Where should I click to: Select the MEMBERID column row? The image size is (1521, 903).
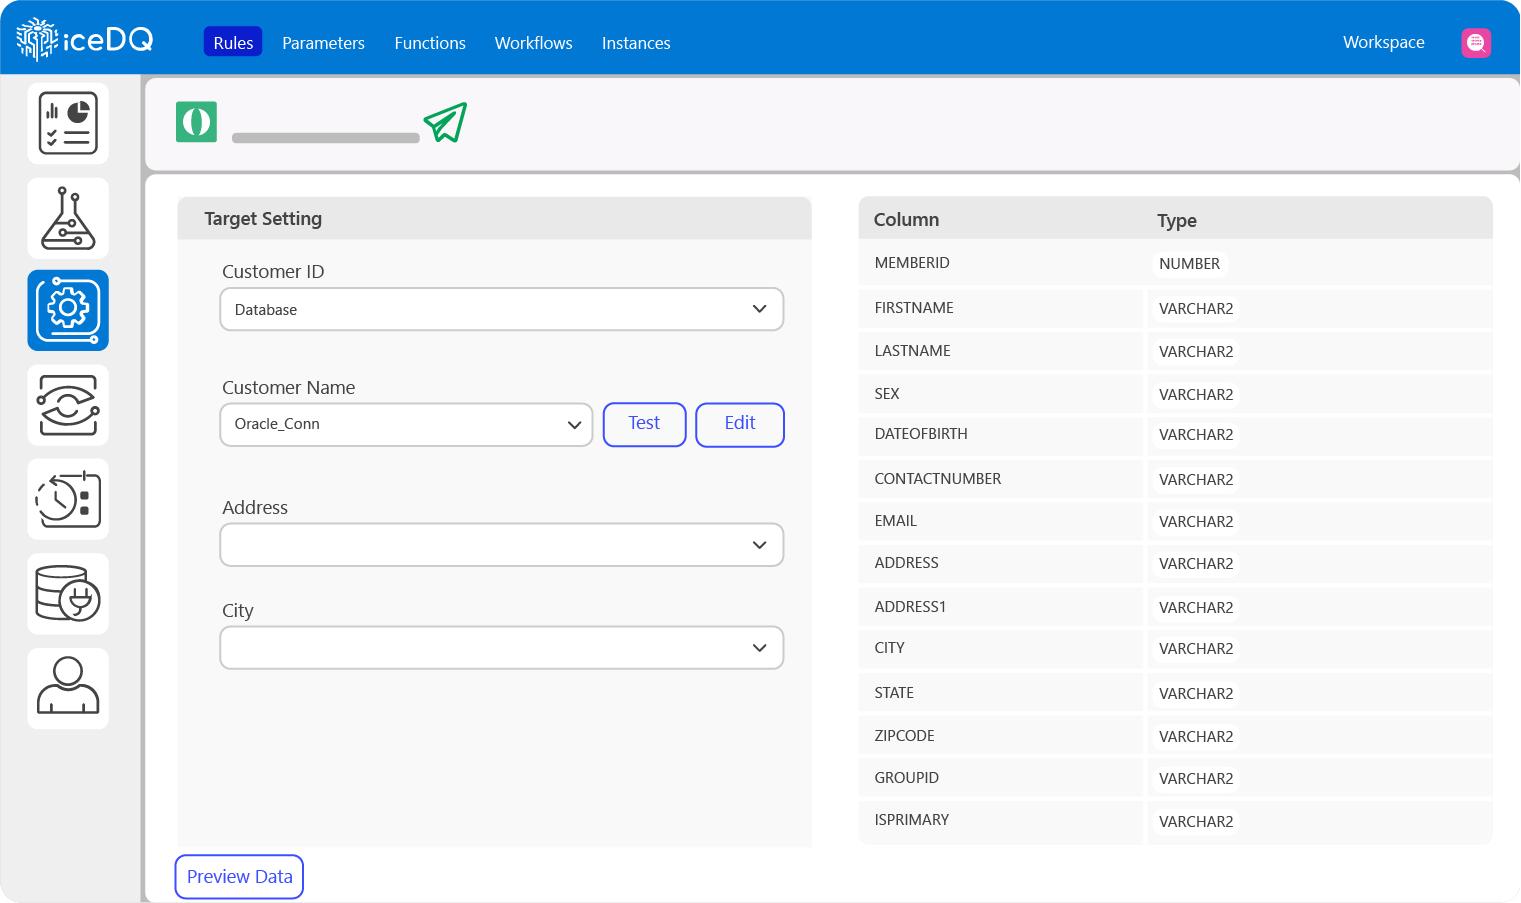tap(1000, 263)
